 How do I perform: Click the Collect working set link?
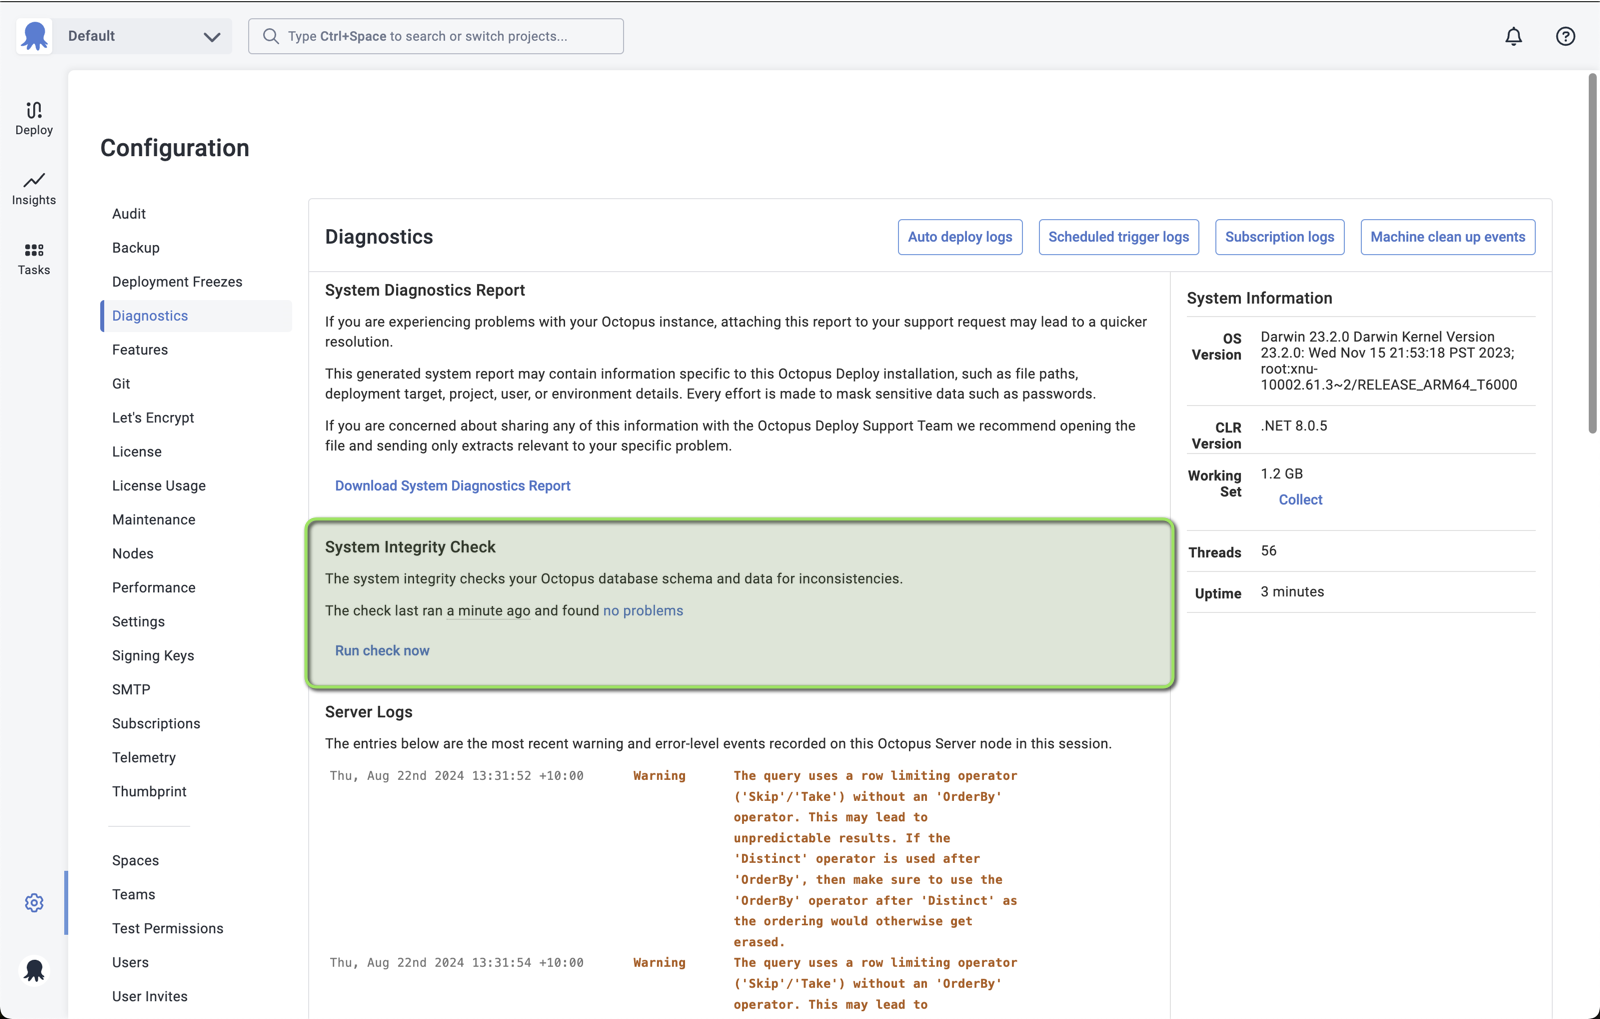coord(1300,500)
